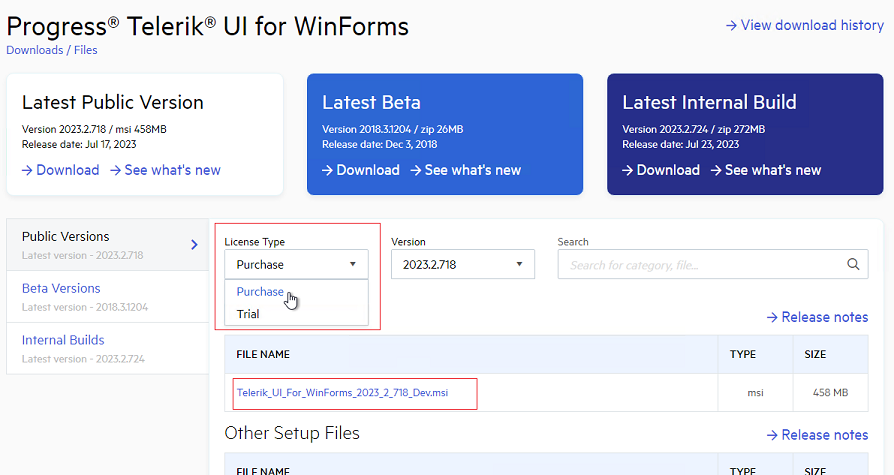Switch to the Beta Versions tab

coord(108,297)
